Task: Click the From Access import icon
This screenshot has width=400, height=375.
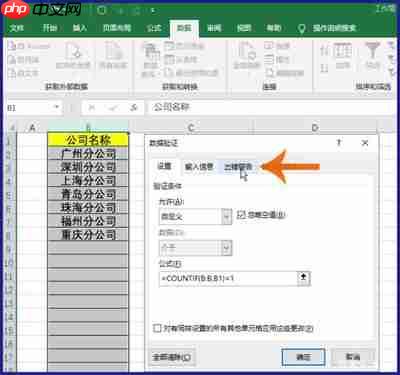Action: tap(12, 46)
